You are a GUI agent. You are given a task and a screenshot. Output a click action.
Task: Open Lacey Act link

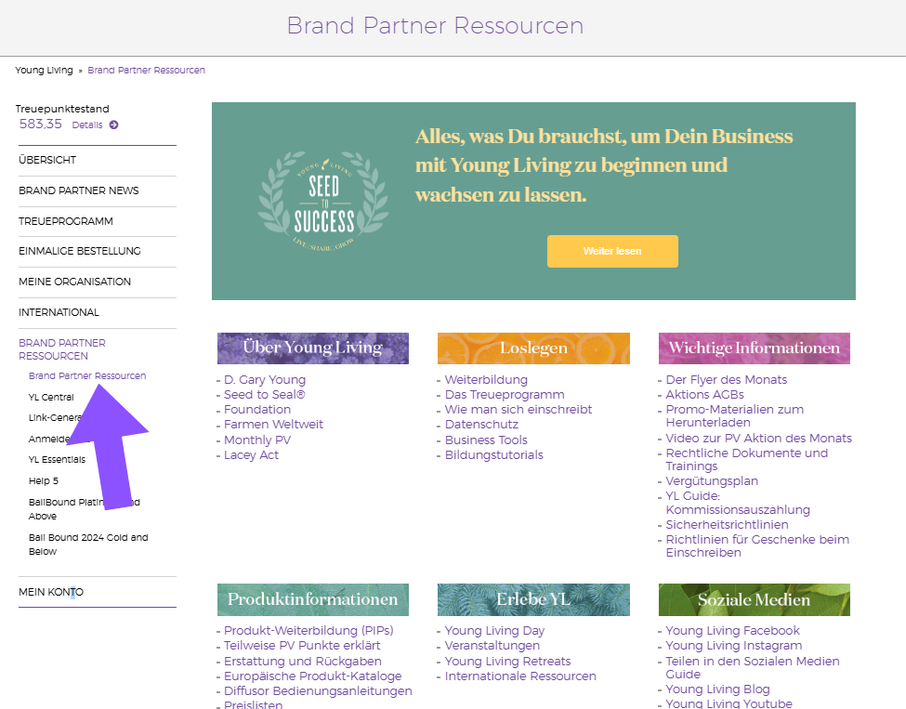pos(251,455)
